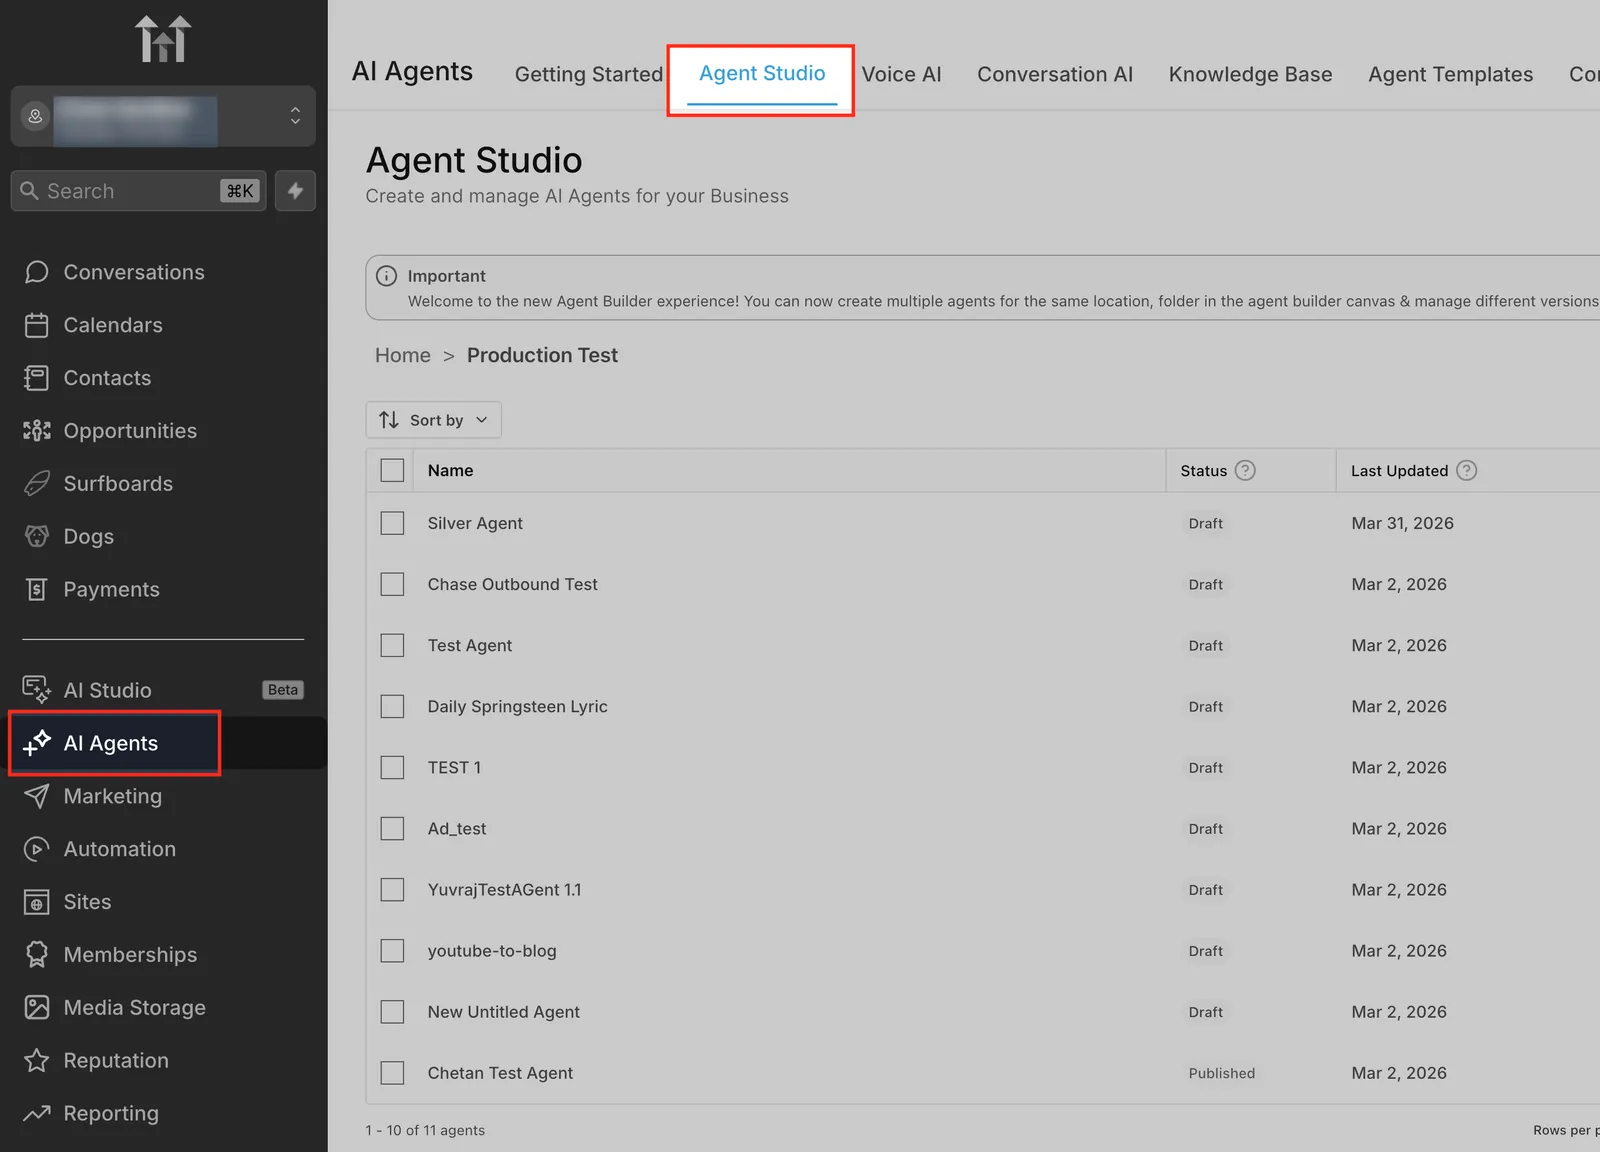Screen dimensions: 1600x1152
Task: Click the Payments sidebar icon
Action: [37, 590]
